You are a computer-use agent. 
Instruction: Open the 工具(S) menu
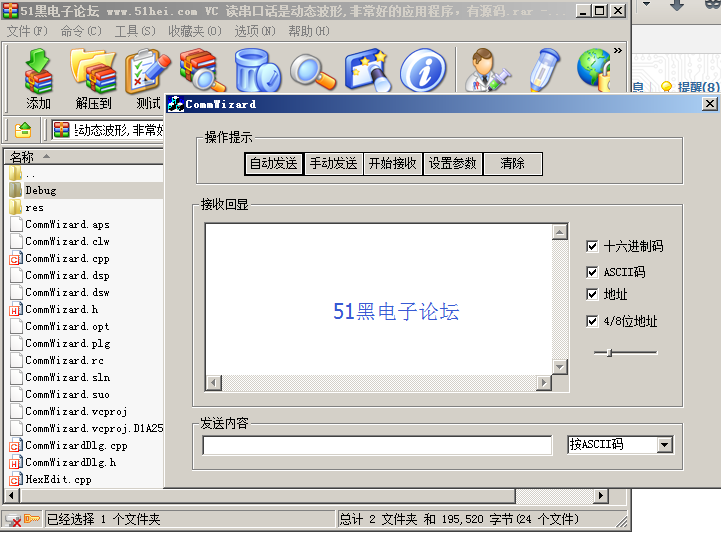point(135,31)
